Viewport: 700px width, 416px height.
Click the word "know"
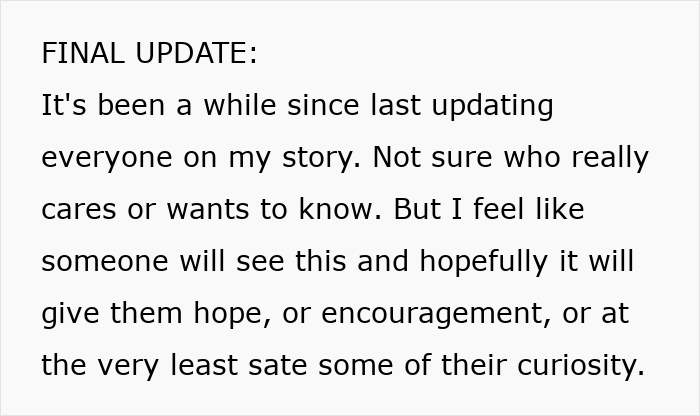(346, 210)
